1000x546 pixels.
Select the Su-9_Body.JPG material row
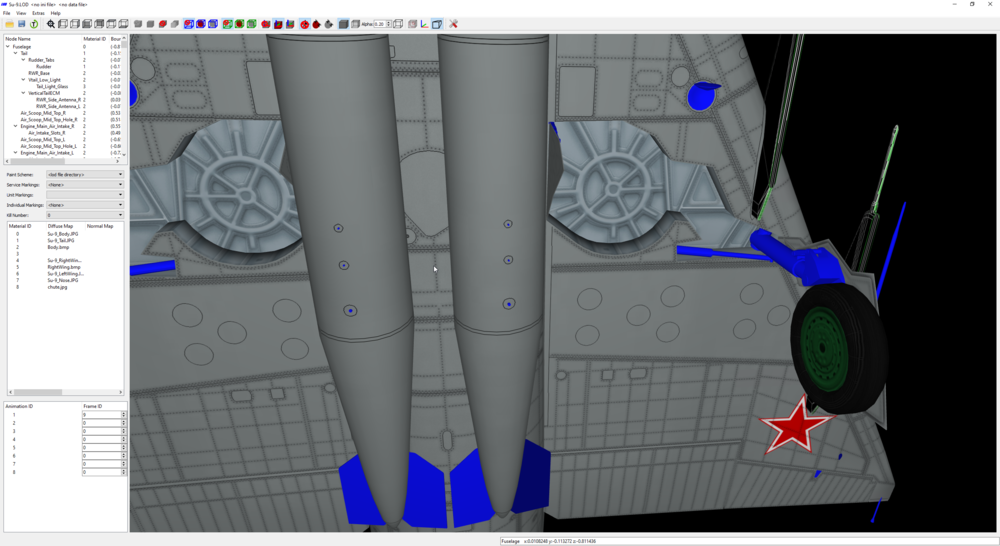[x=62, y=234]
